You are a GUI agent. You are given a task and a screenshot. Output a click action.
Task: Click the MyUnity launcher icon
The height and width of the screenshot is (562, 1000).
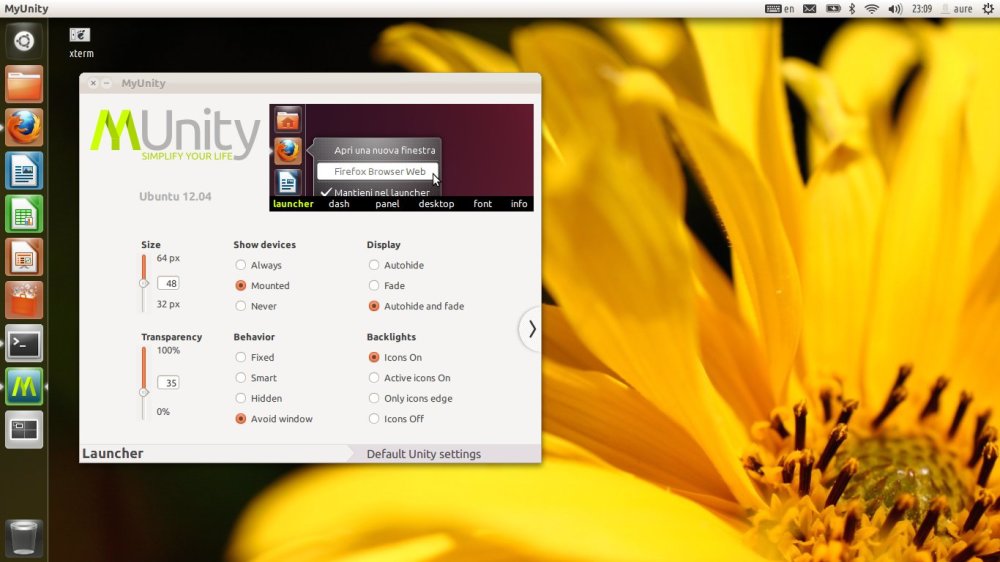(24, 387)
